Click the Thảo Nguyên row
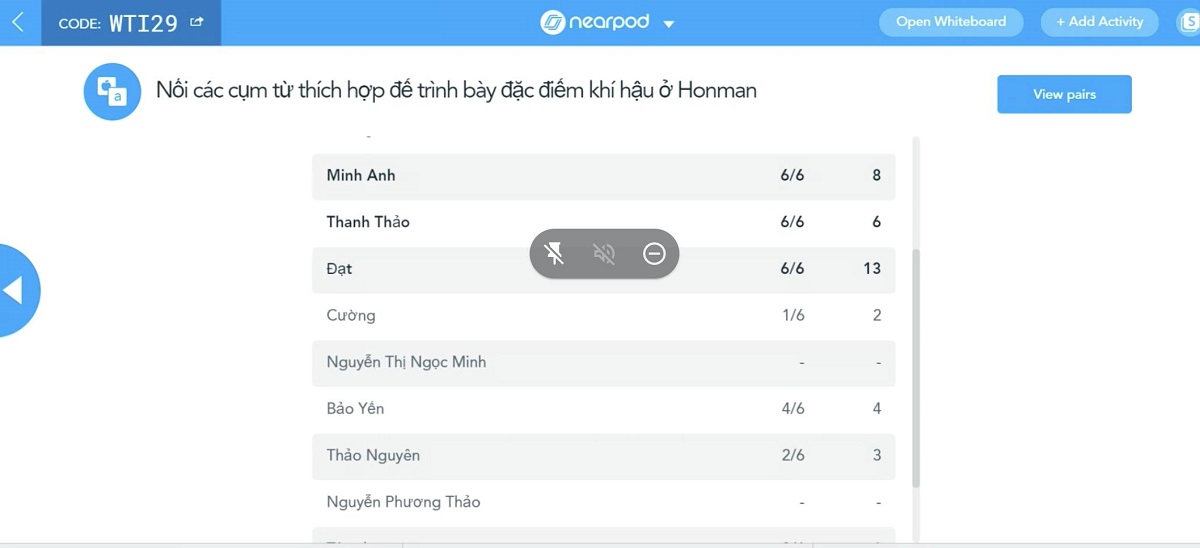This screenshot has height=548, width=1200. click(603, 456)
